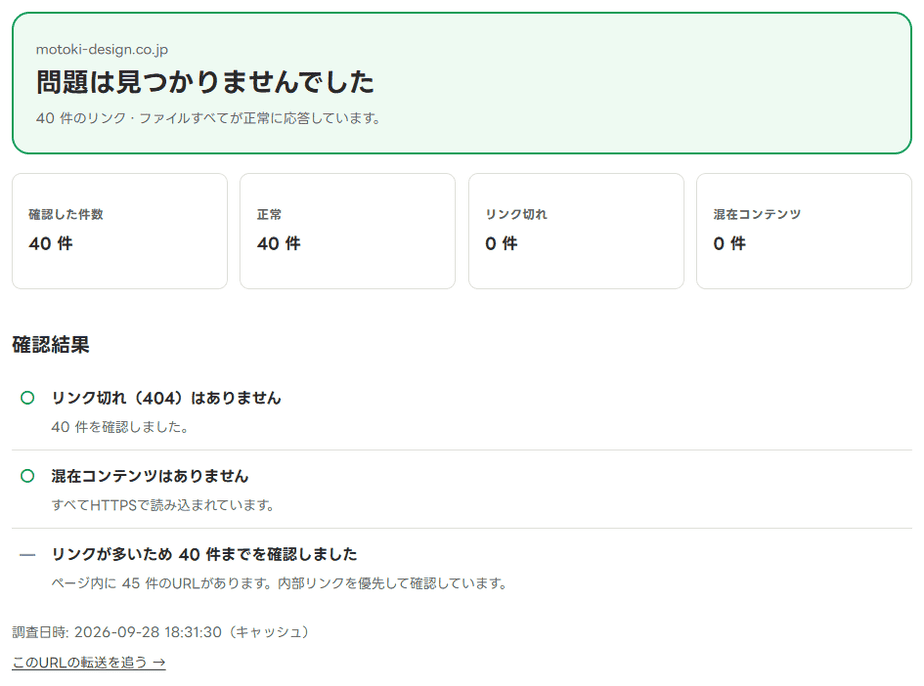Image resolution: width=924 pixels, height=686 pixels.
Task: Click the text 40 件を確認しました。
Action: (x=120, y=427)
